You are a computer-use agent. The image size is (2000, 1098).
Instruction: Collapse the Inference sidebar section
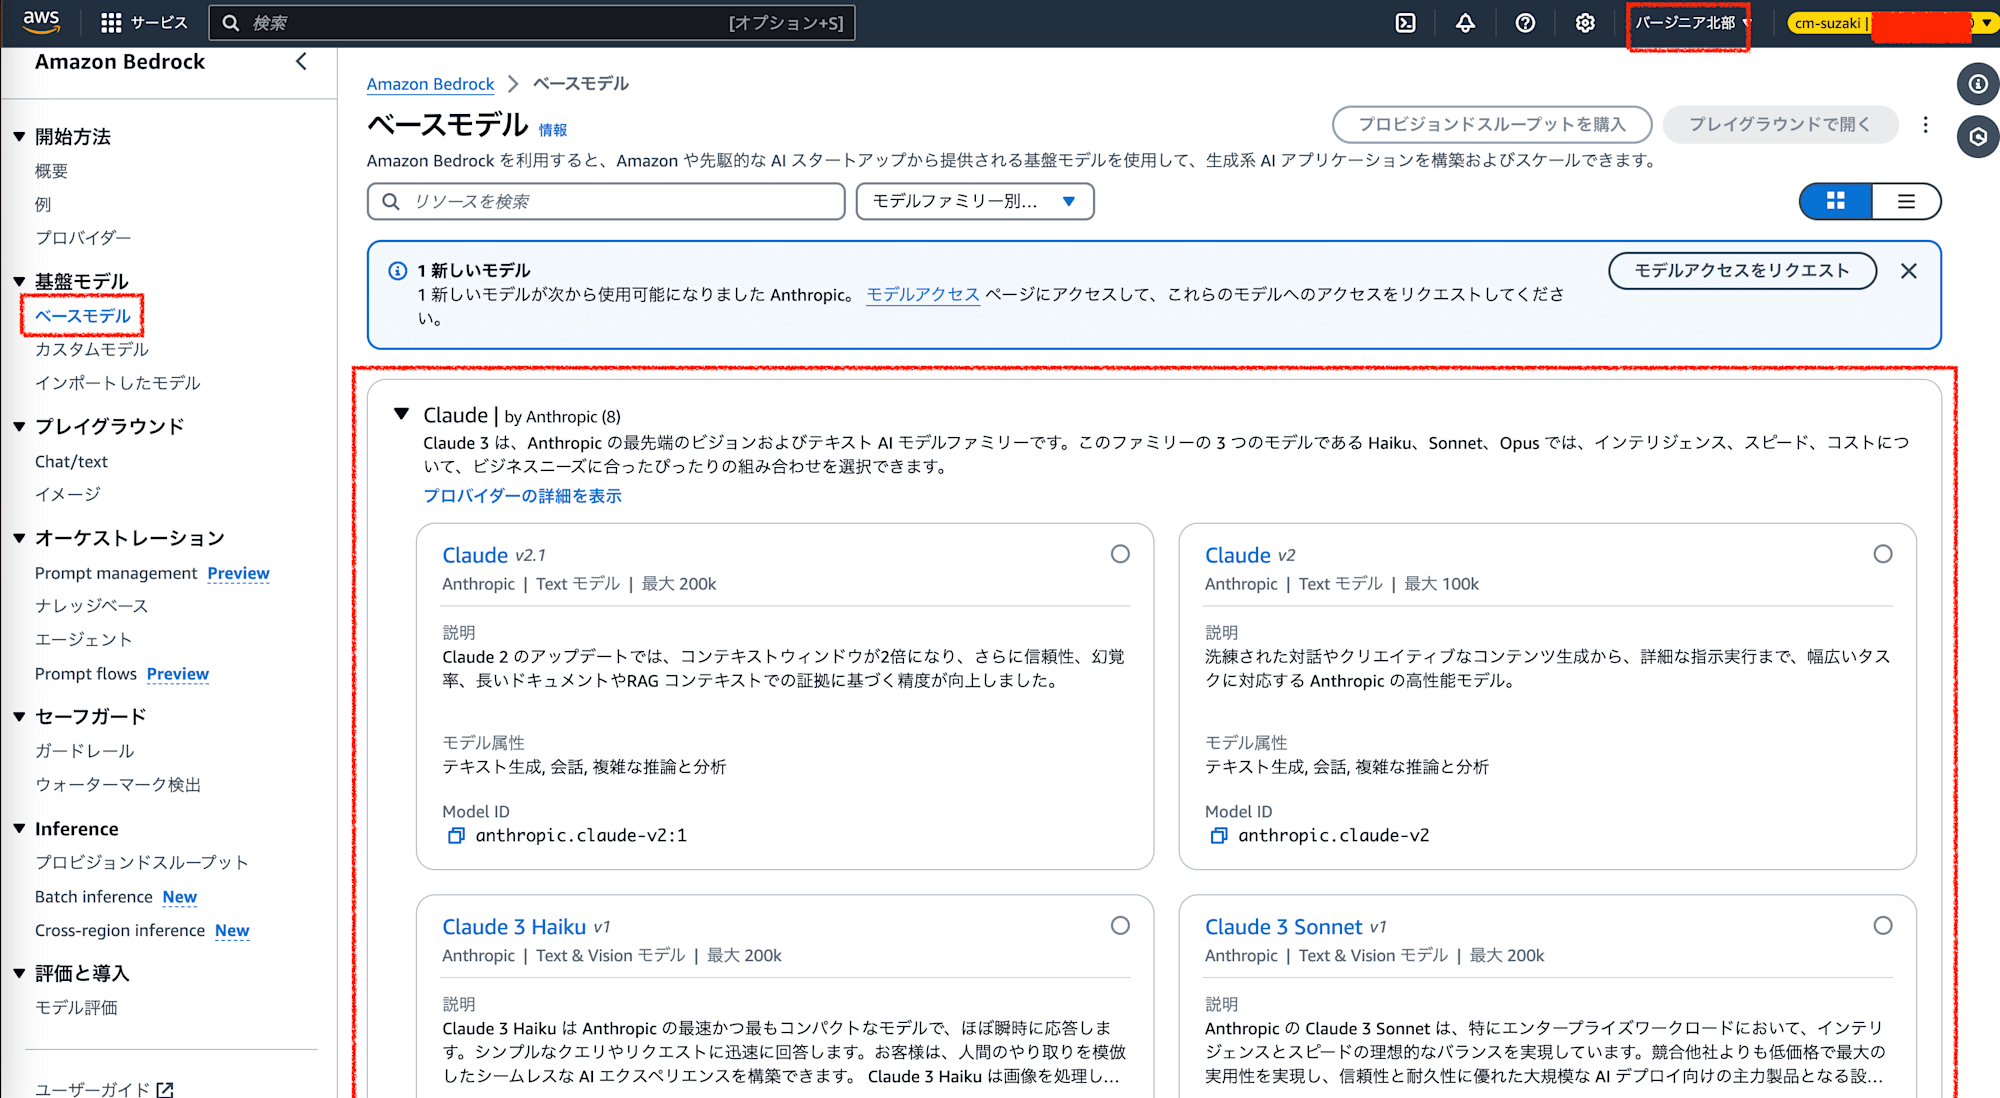19,828
